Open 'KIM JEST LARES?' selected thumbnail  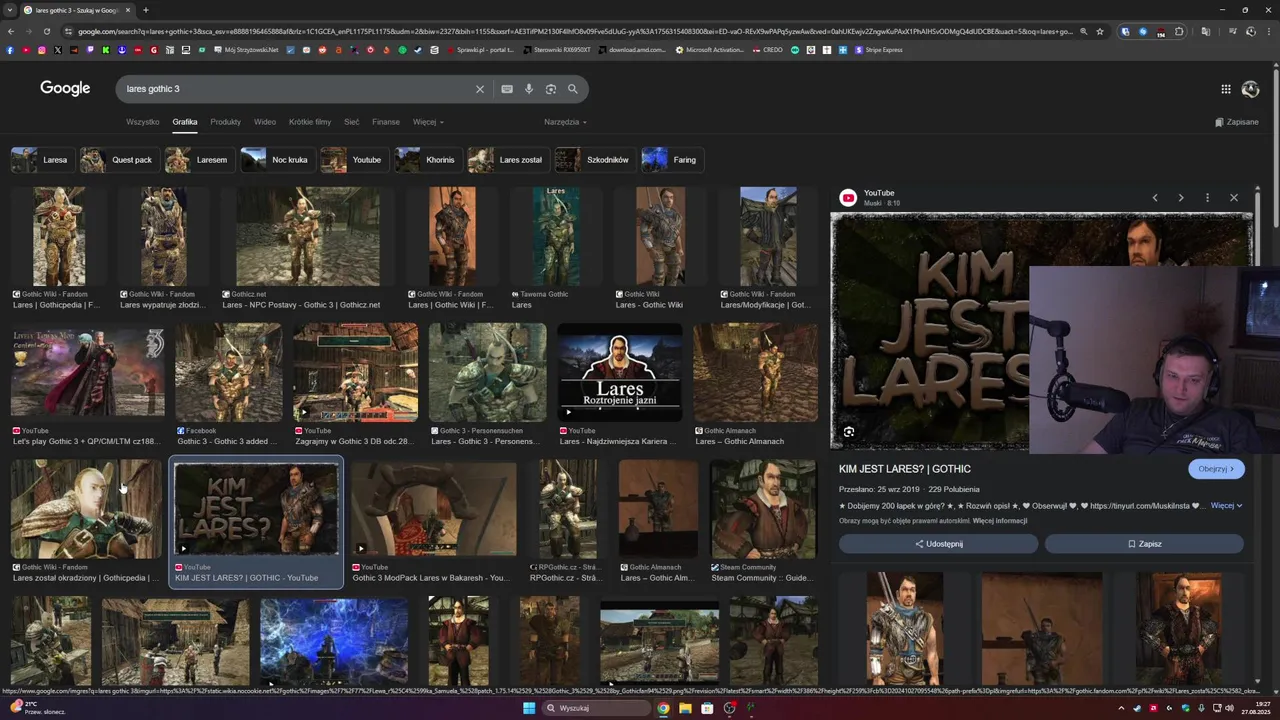[256, 510]
